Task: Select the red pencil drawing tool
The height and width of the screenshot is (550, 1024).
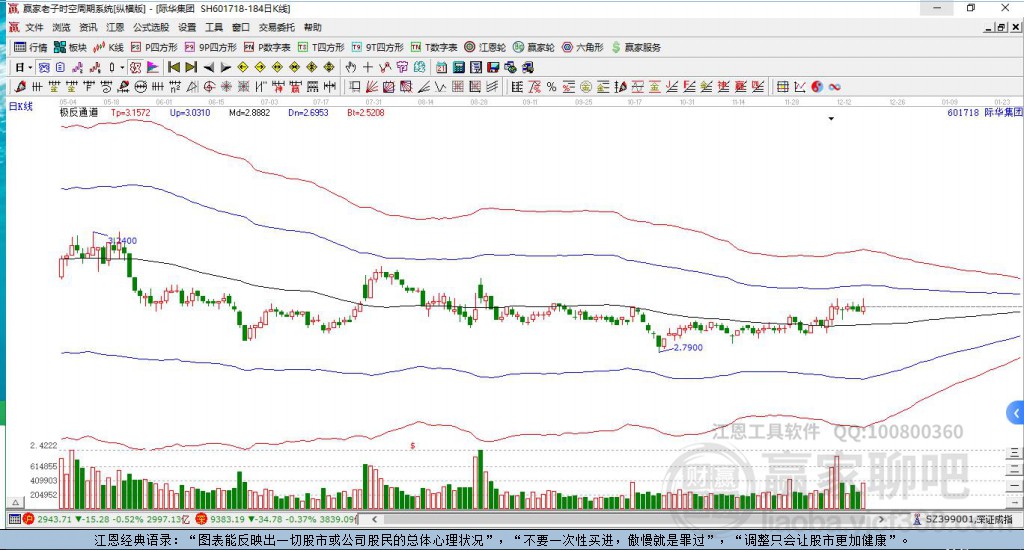Action: [x=20, y=87]
